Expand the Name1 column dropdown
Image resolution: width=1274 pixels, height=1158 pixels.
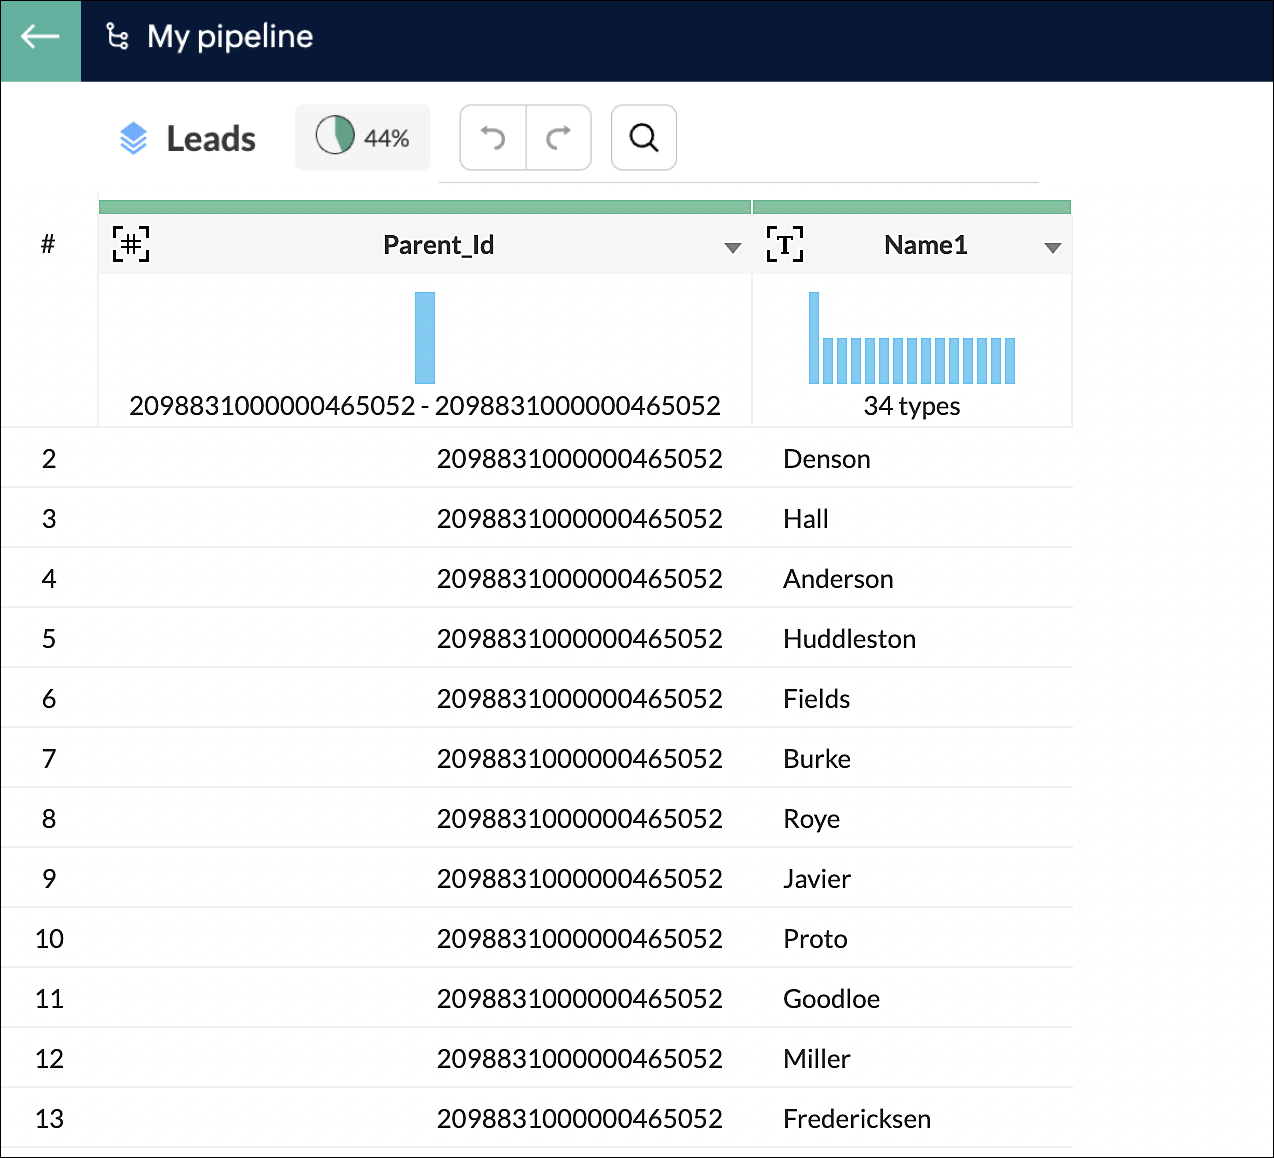(x=1052, y=247)
